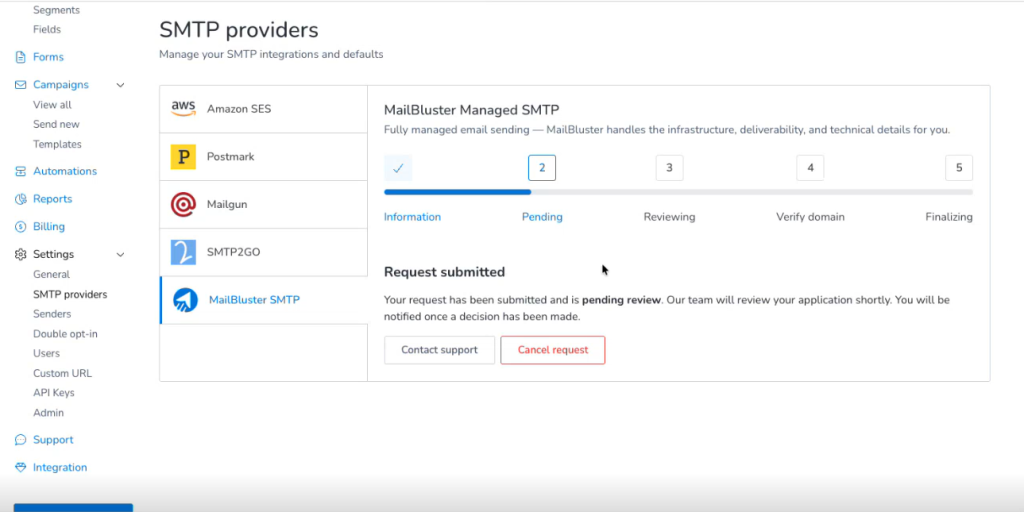The width and height of the screenshot is (1024, 512).
Task: Select the Amazon SES provider tab
Action: pos(263,109)
